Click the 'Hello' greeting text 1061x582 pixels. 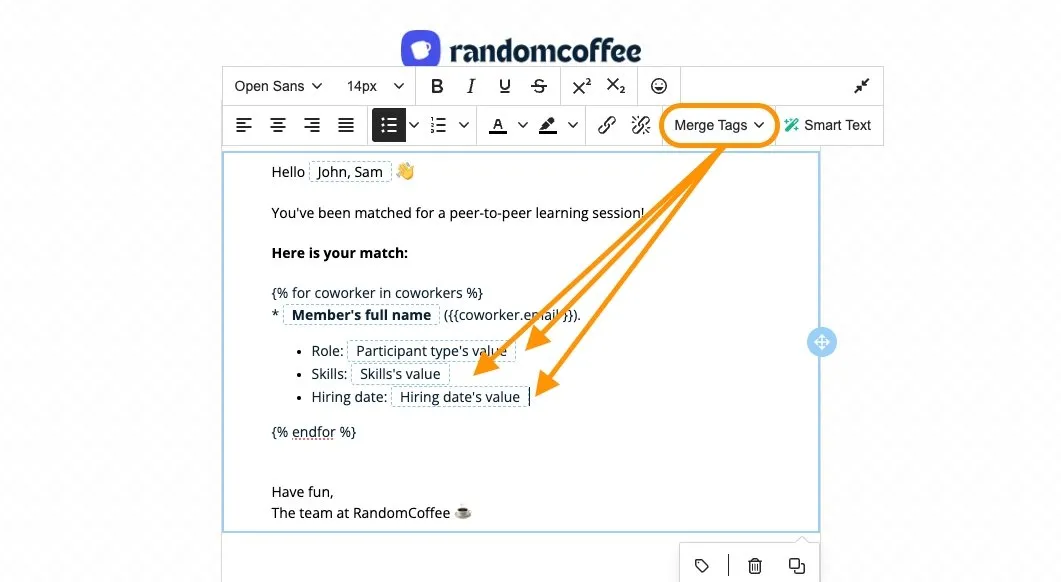coord(288,172)
